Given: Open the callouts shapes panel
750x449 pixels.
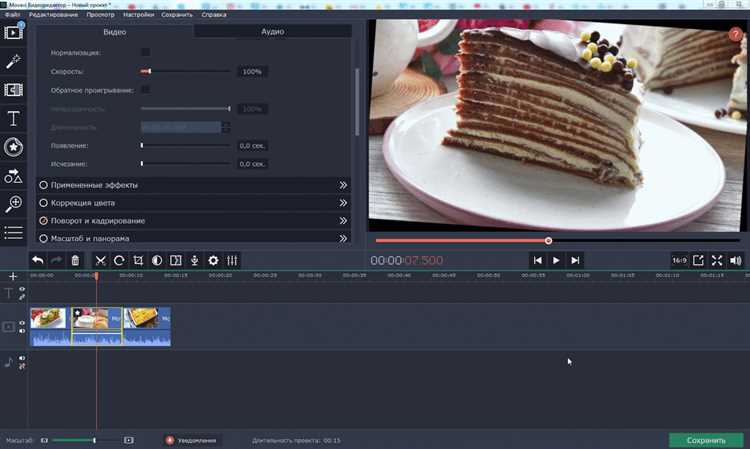Looking at the screenshot, I should click(13, 176).
